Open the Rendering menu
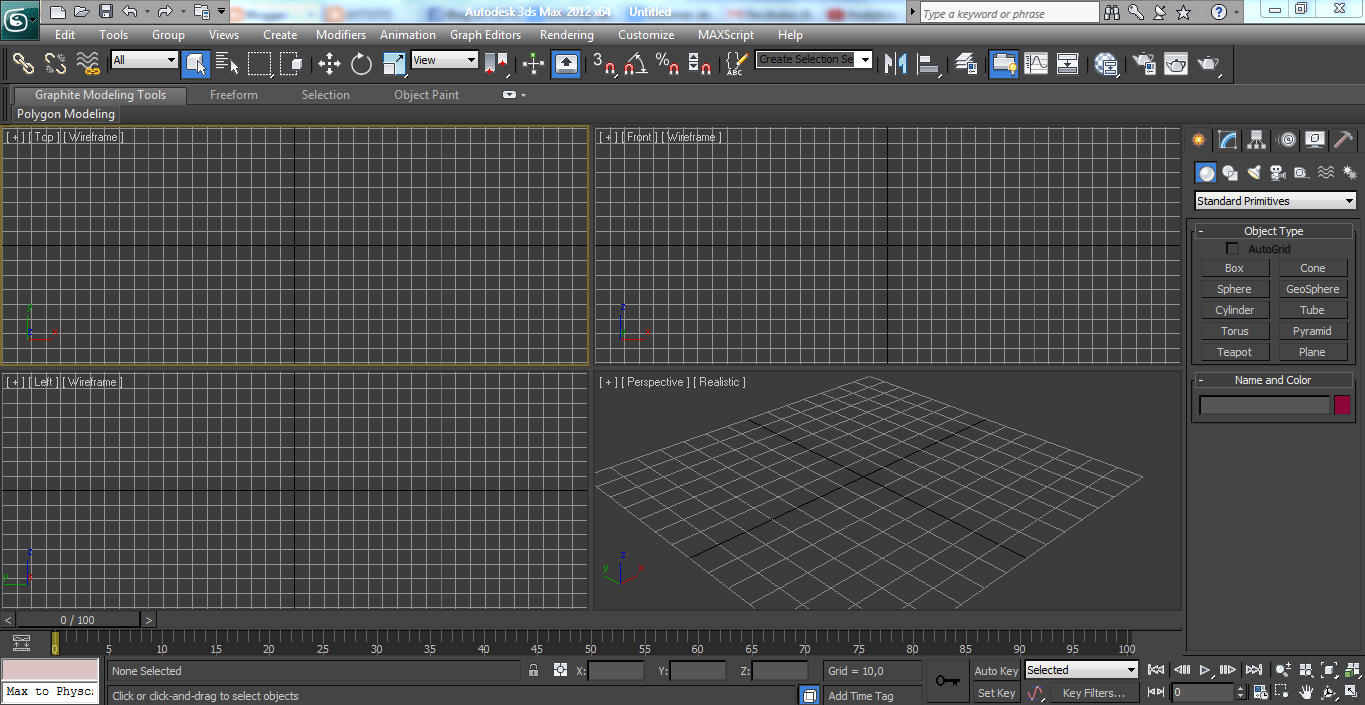Viewport: 1365px width, 705px height. 566,34
